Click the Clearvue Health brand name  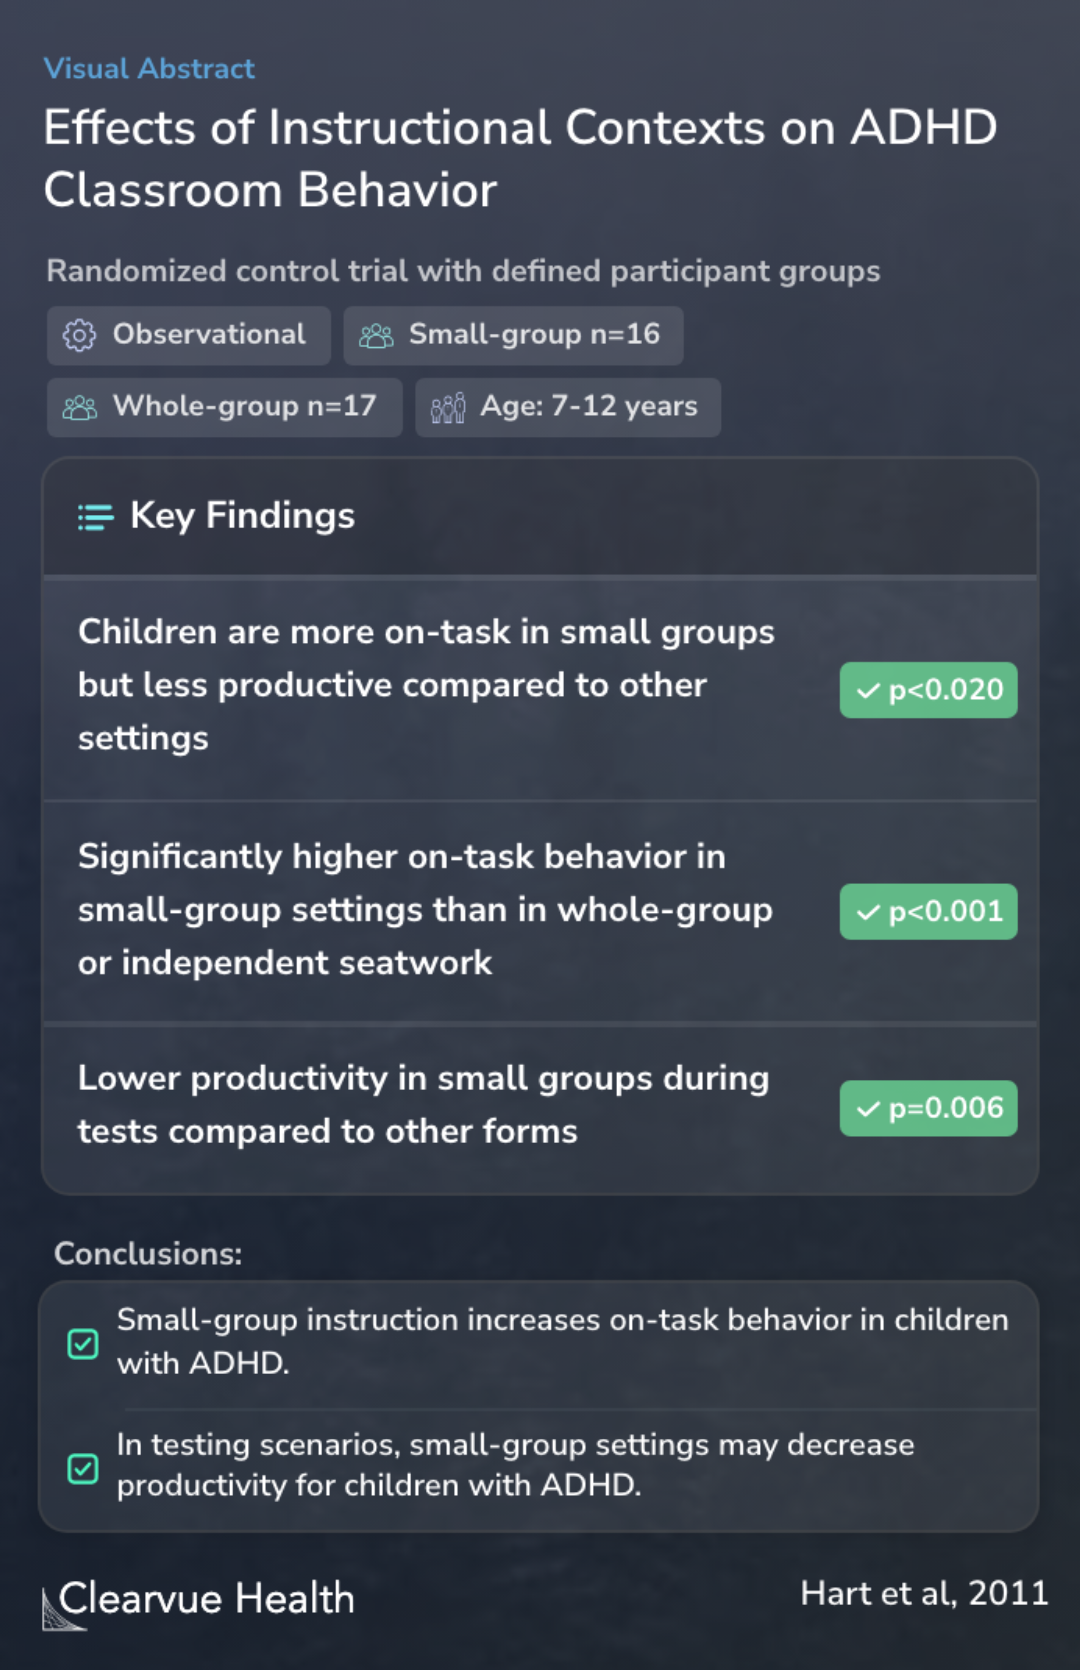point(207,1599)
